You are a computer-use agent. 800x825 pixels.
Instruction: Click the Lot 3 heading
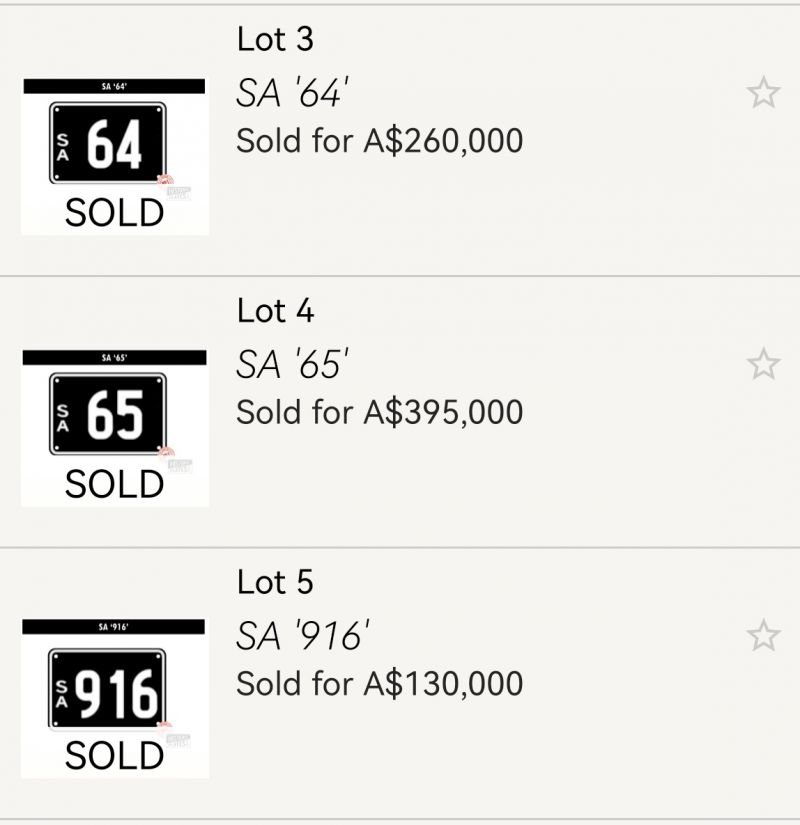click(x=275, y=40)
